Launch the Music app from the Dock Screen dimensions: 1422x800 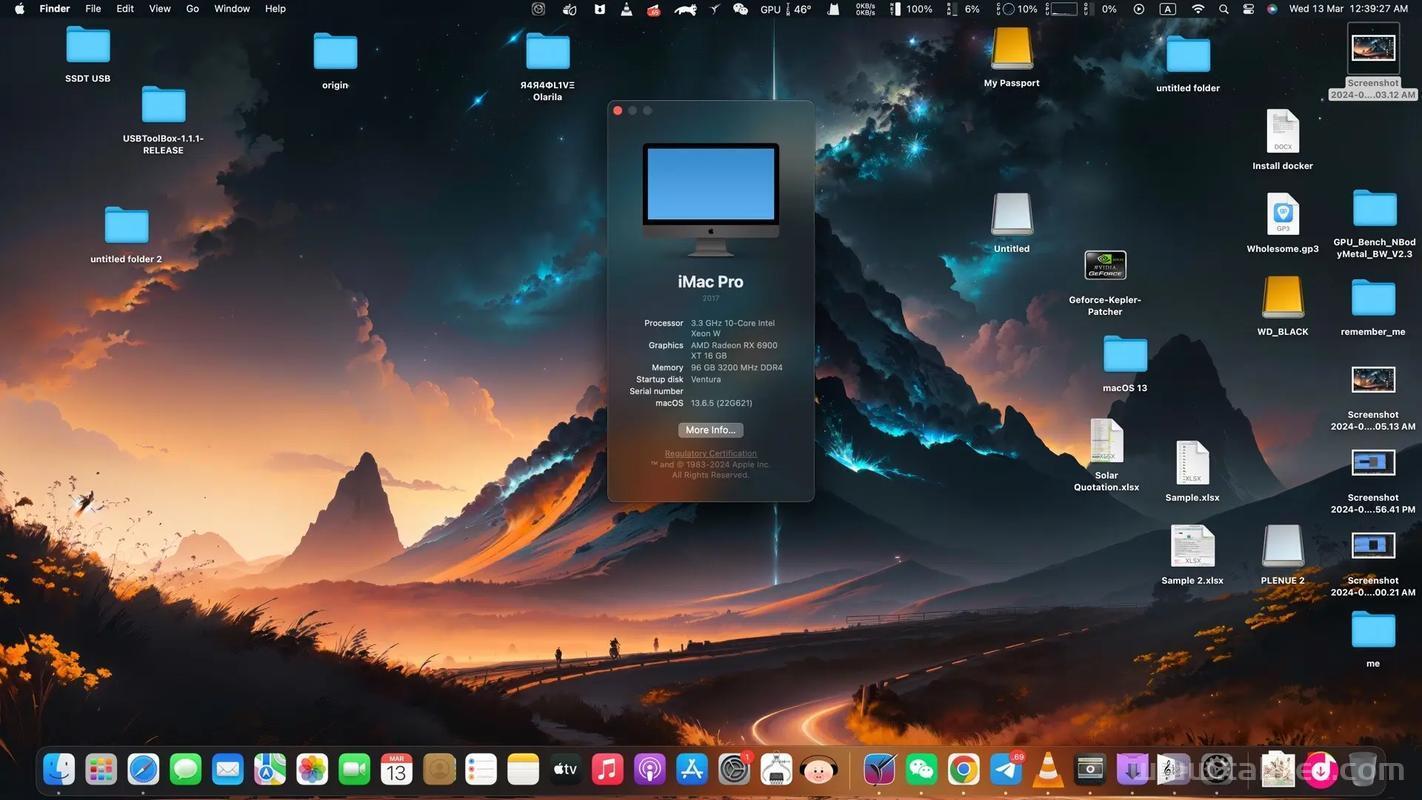[607, 769]
